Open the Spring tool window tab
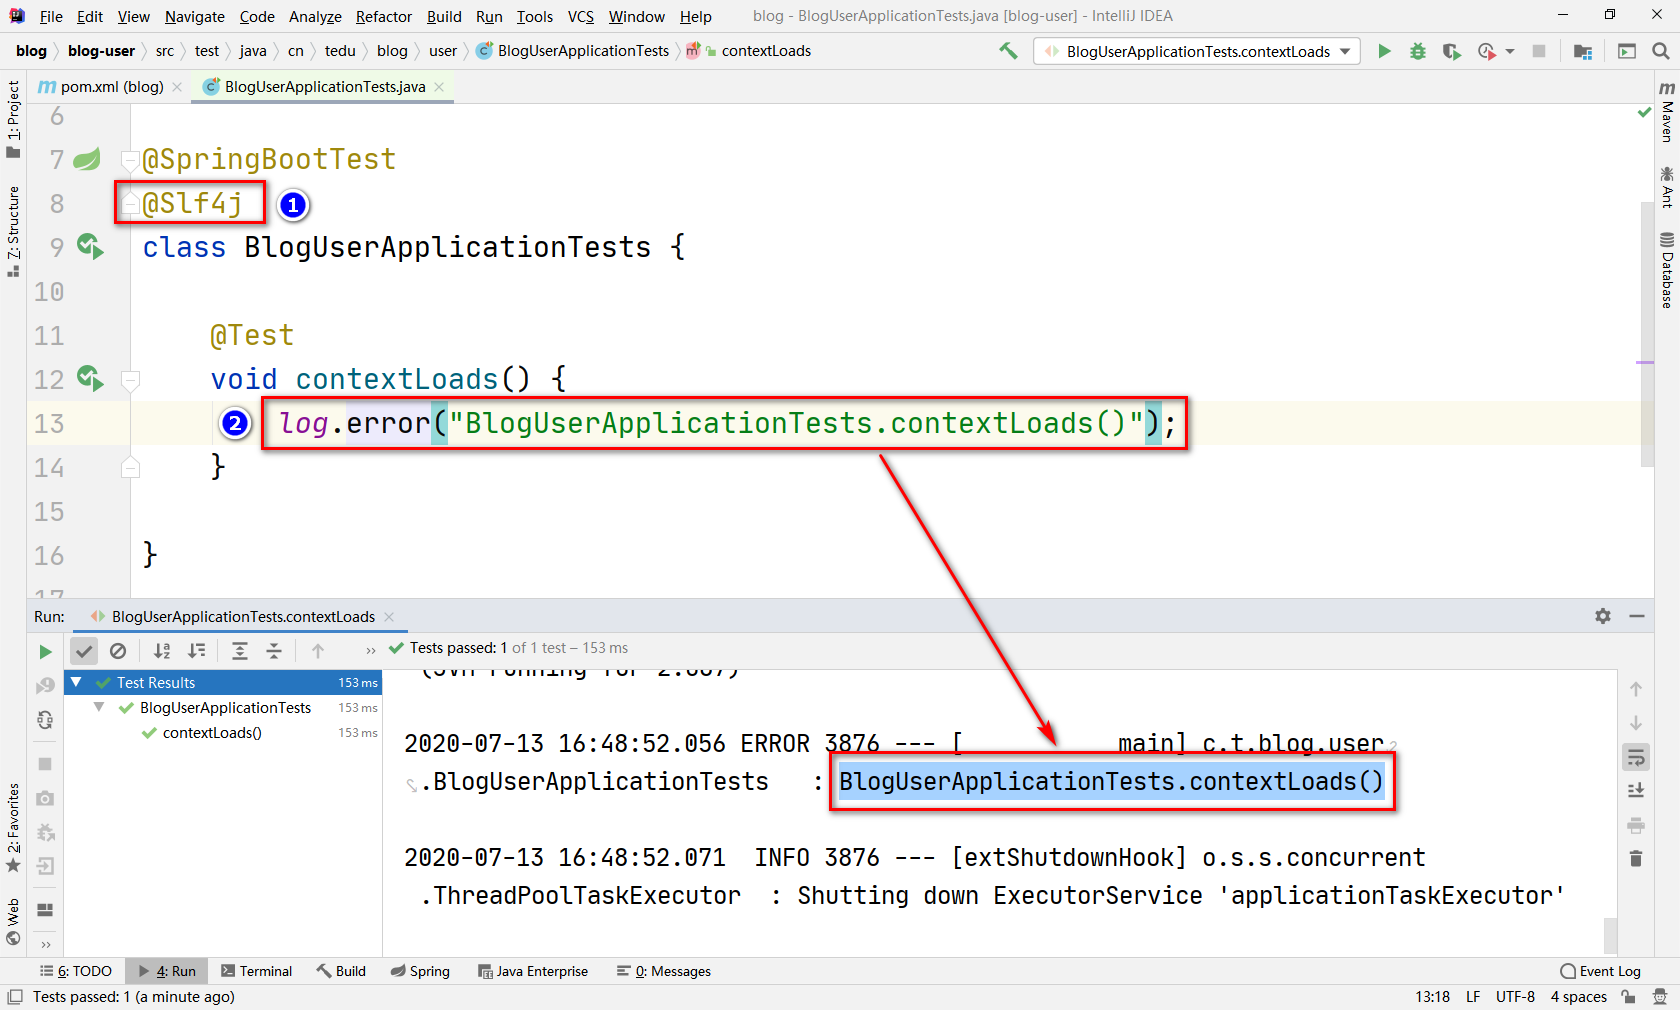The image size is (1680, 1010). [x=420, y=971]
